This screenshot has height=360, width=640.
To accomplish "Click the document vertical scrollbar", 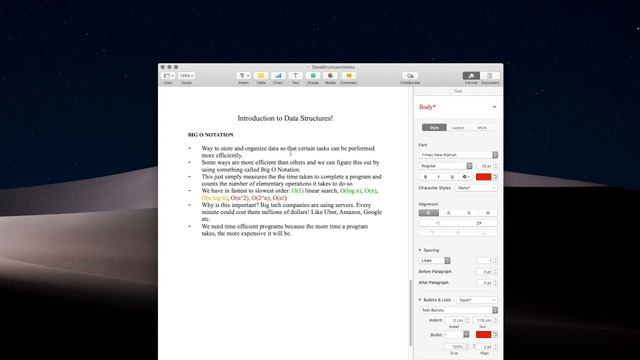I will [x=410, y=313].
